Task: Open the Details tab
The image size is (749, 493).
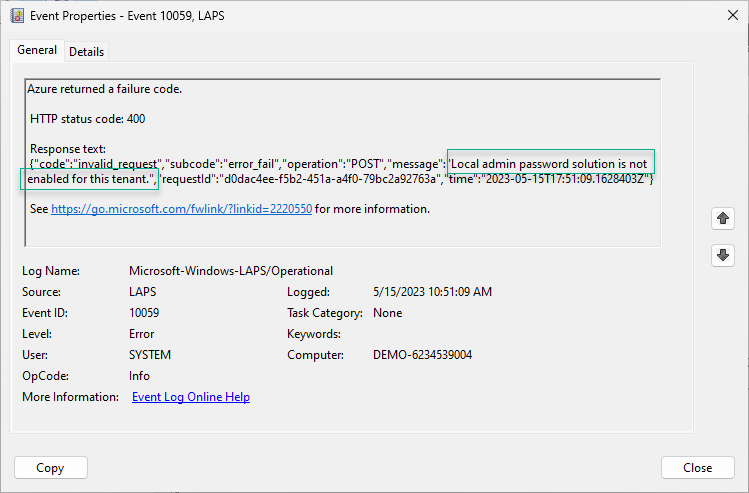Action: click(x=86, y=52)
